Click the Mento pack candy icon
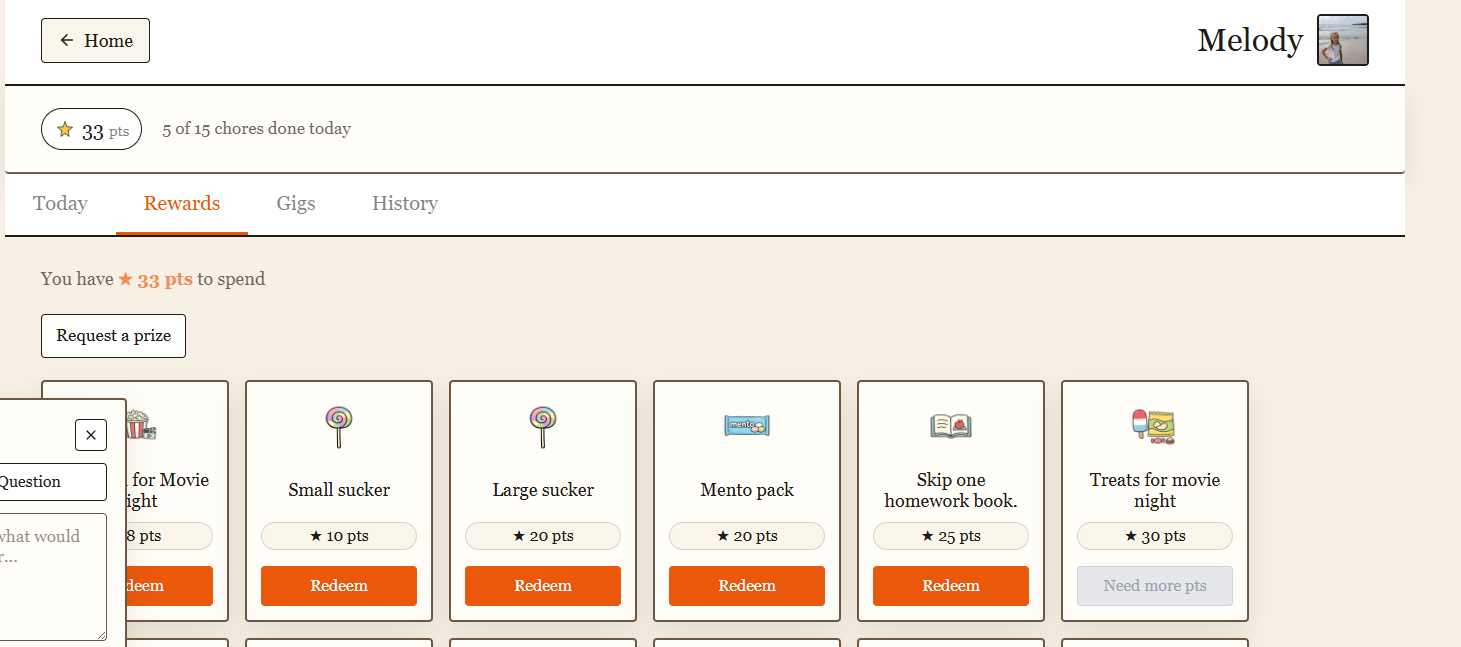Image resolution: width=1461 pixels, height=647 pixels. (x=747, y=426)
